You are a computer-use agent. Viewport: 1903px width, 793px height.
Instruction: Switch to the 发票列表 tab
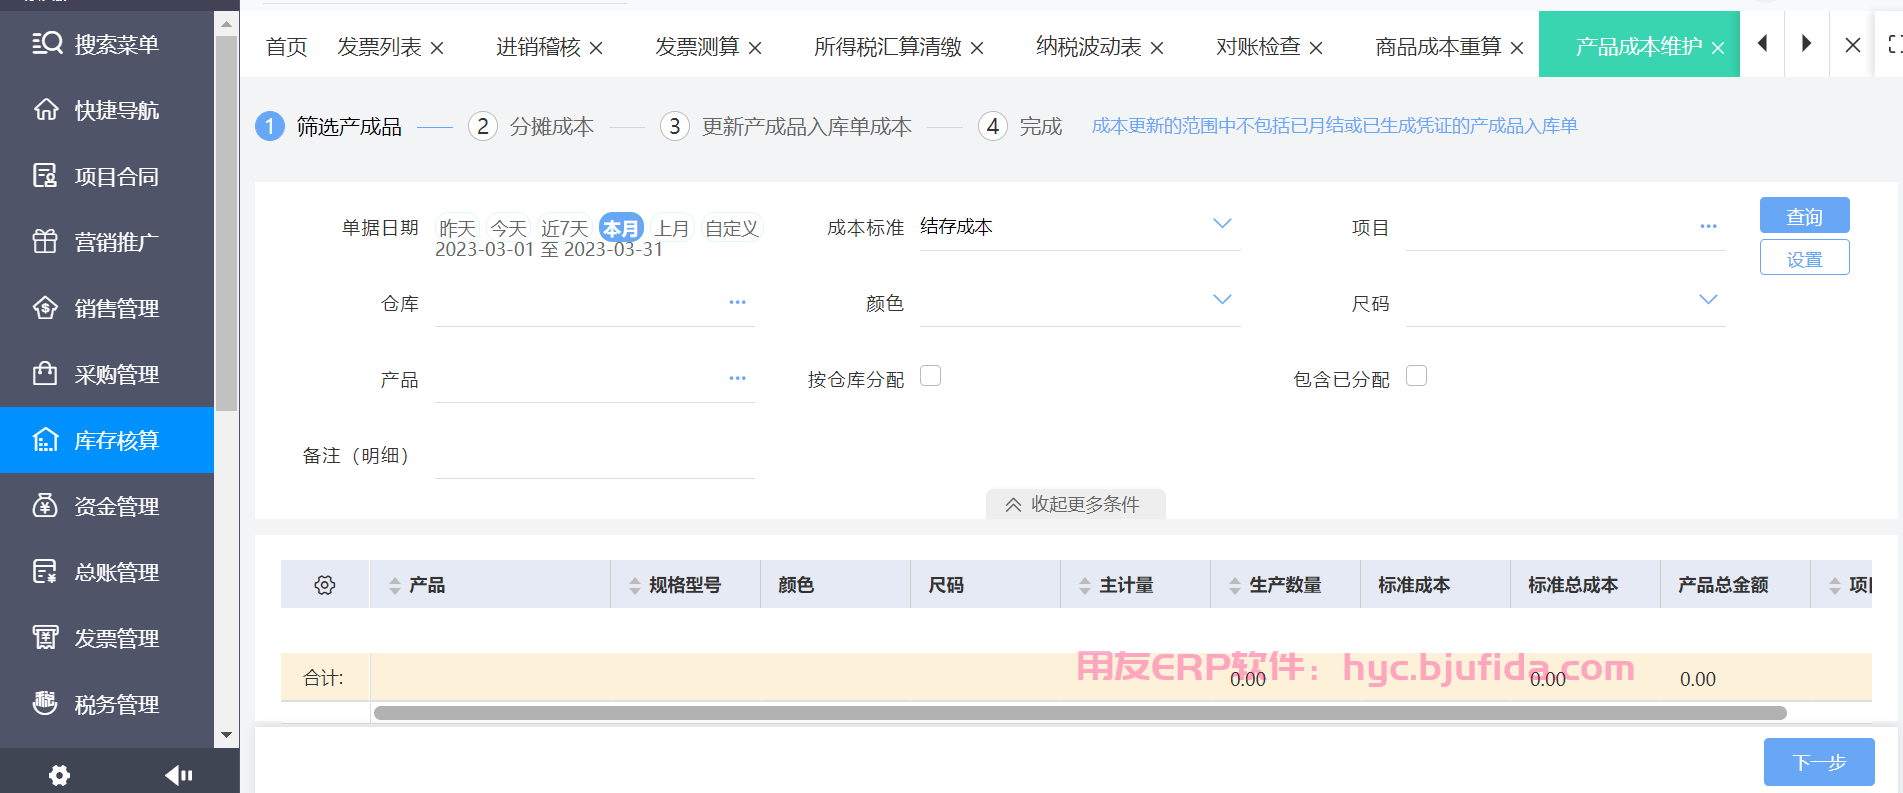(379, 47)
